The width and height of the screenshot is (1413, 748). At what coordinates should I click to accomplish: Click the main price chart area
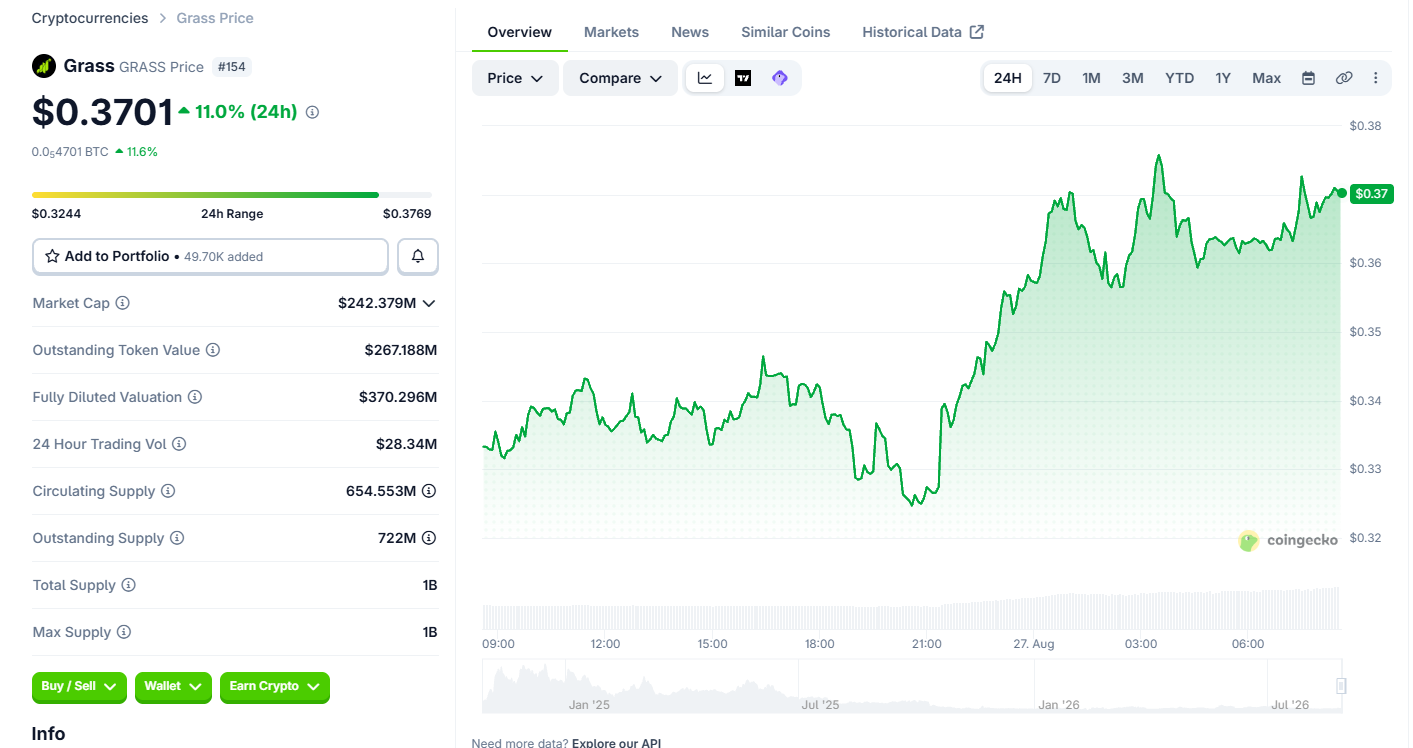(x=910, y=330)
